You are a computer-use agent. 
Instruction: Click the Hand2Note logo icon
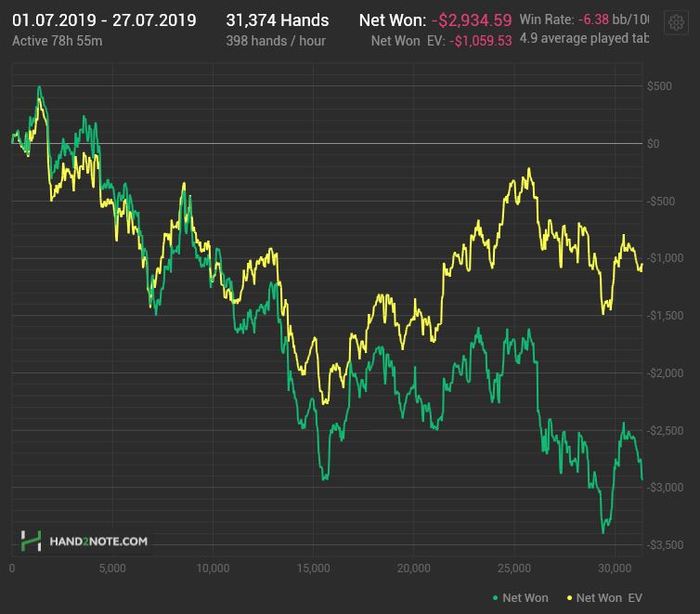pos(32,541)
